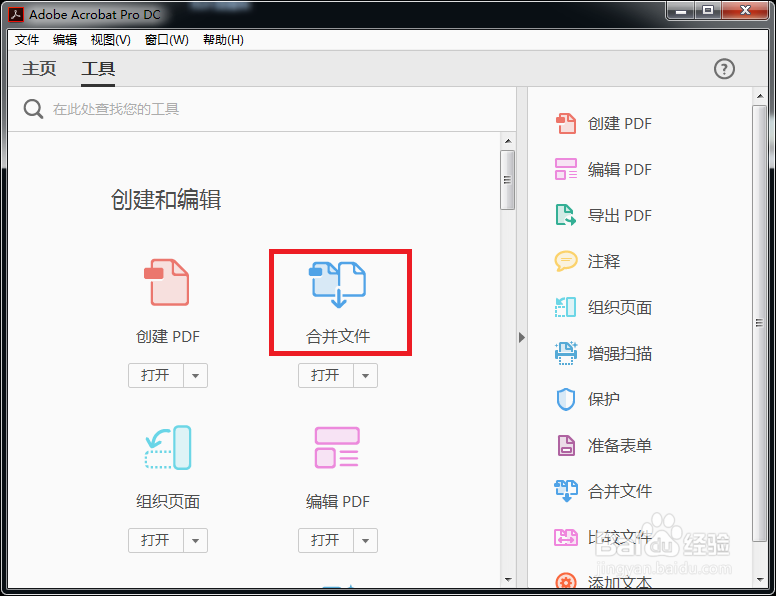Image resolution: width=776 pixels, height=596 pixels.
Task: Click the 创建 PDF text in sidebar
Action: coord(620,124)
